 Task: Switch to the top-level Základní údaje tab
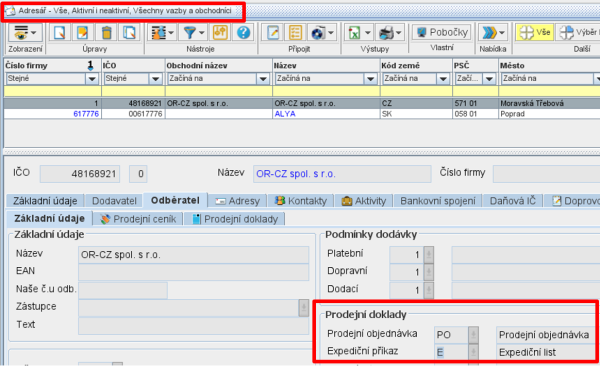click(45, 201)
